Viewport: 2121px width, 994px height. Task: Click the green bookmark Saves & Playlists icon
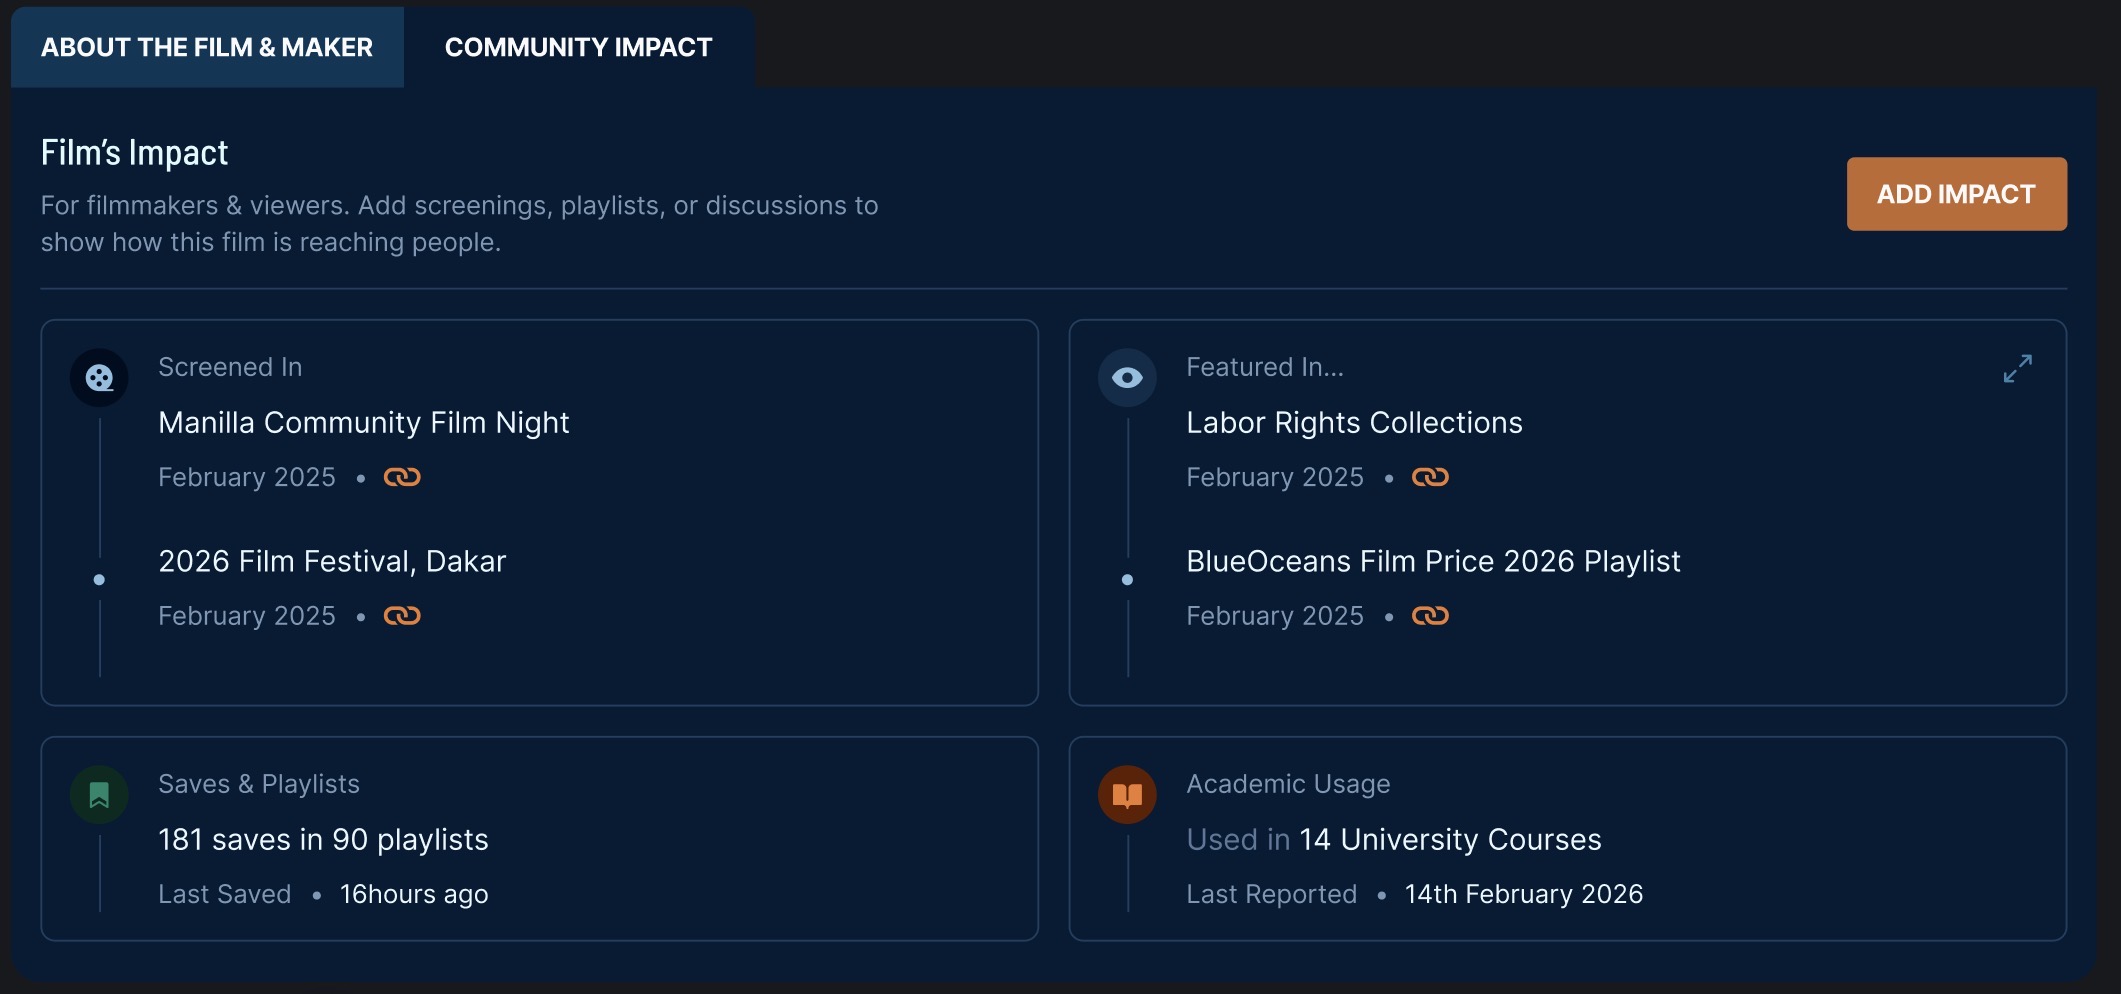pyautogui.click(x=99, y=795)
